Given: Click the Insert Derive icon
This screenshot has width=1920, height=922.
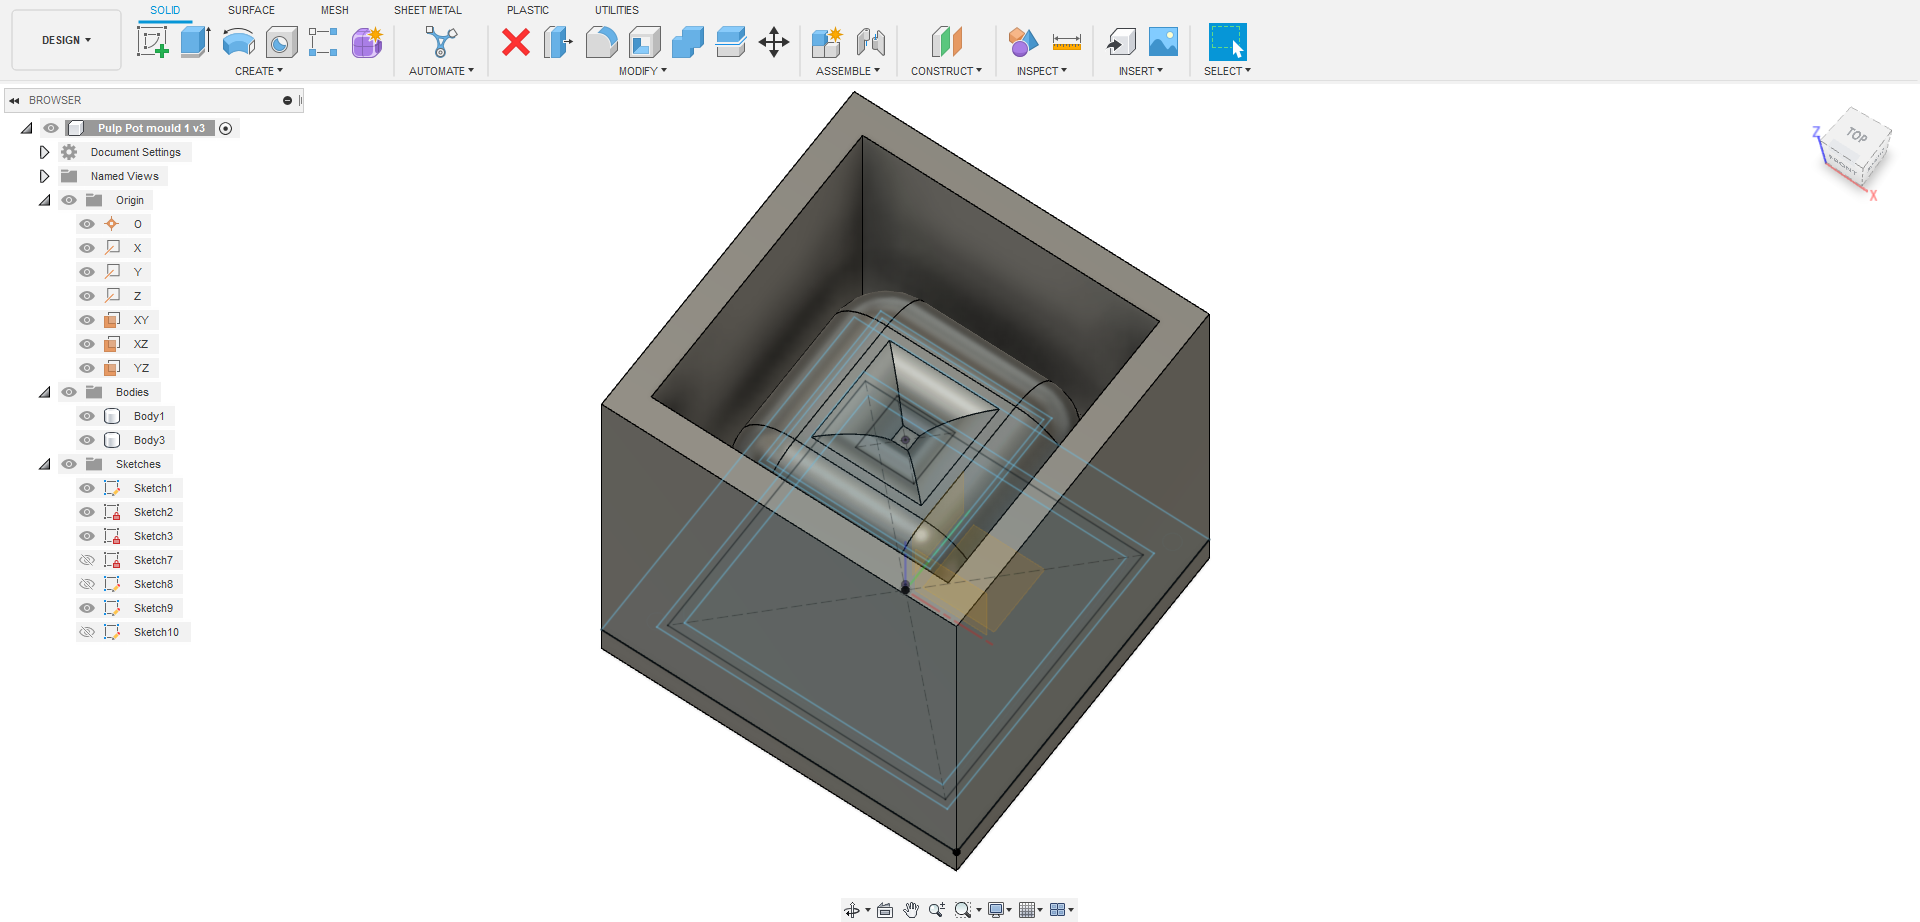Looking at the screenshot, I should (1121, 42).
